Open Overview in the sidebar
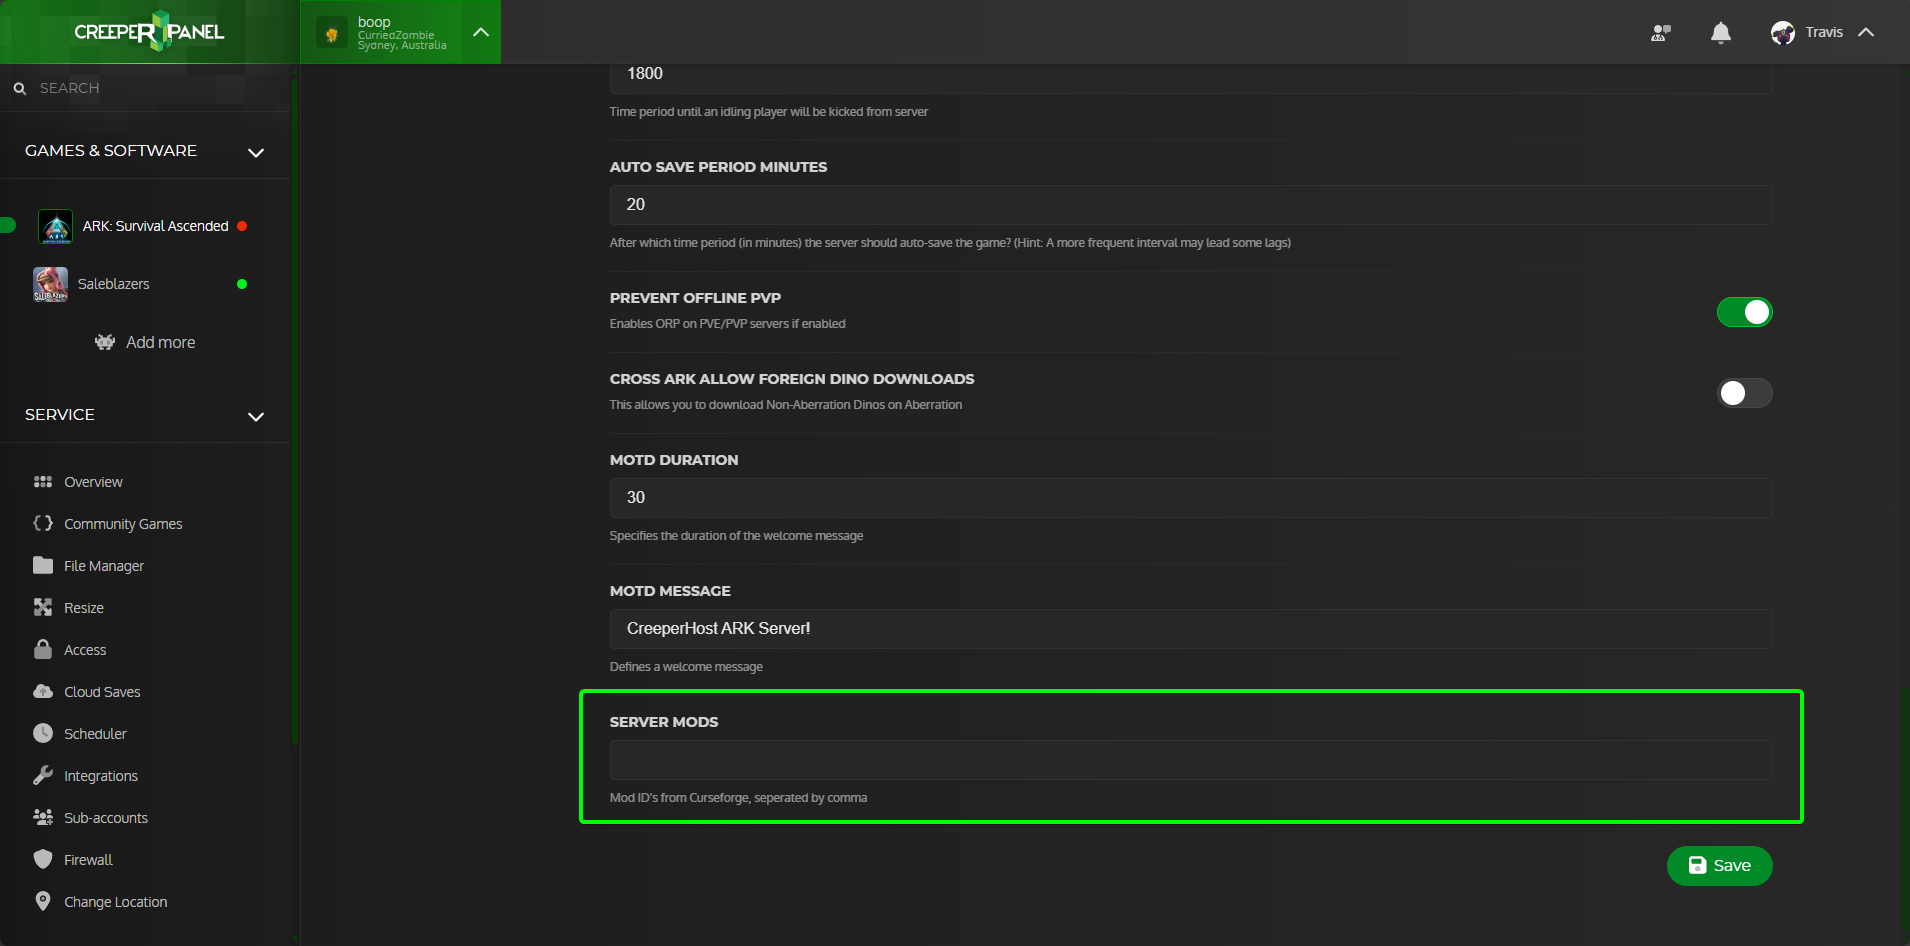Screen dimensions: 1910x946 point(93,482)
